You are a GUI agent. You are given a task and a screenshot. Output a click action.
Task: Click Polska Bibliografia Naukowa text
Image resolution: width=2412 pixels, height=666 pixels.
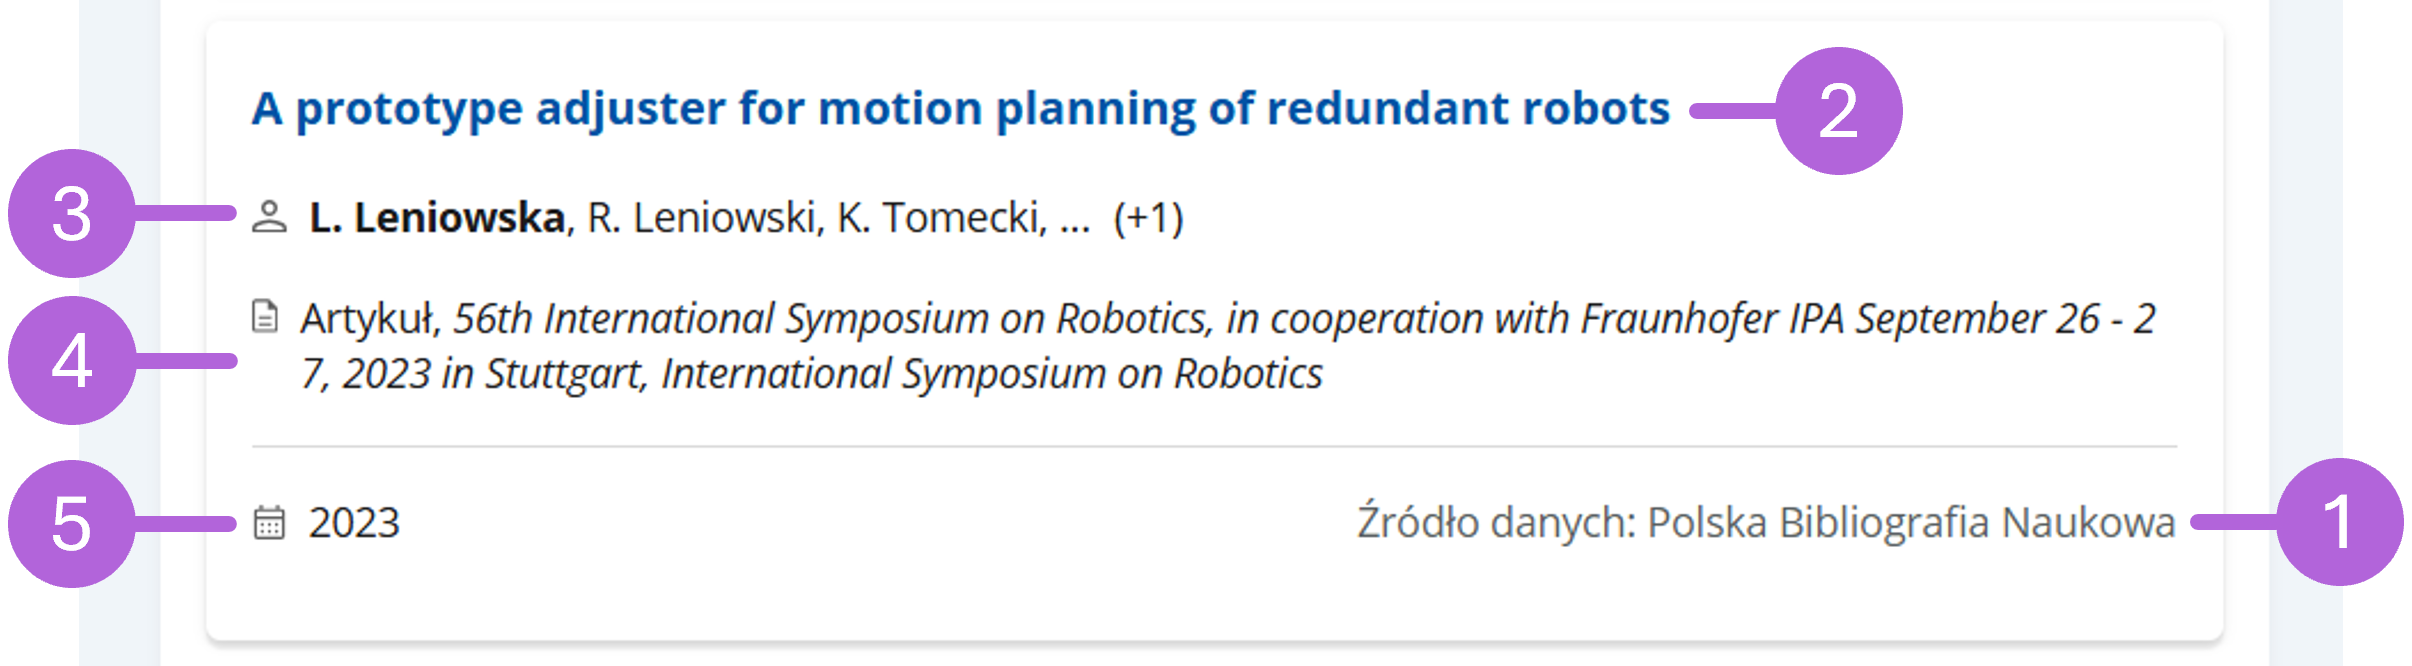tap(1911, 522)
